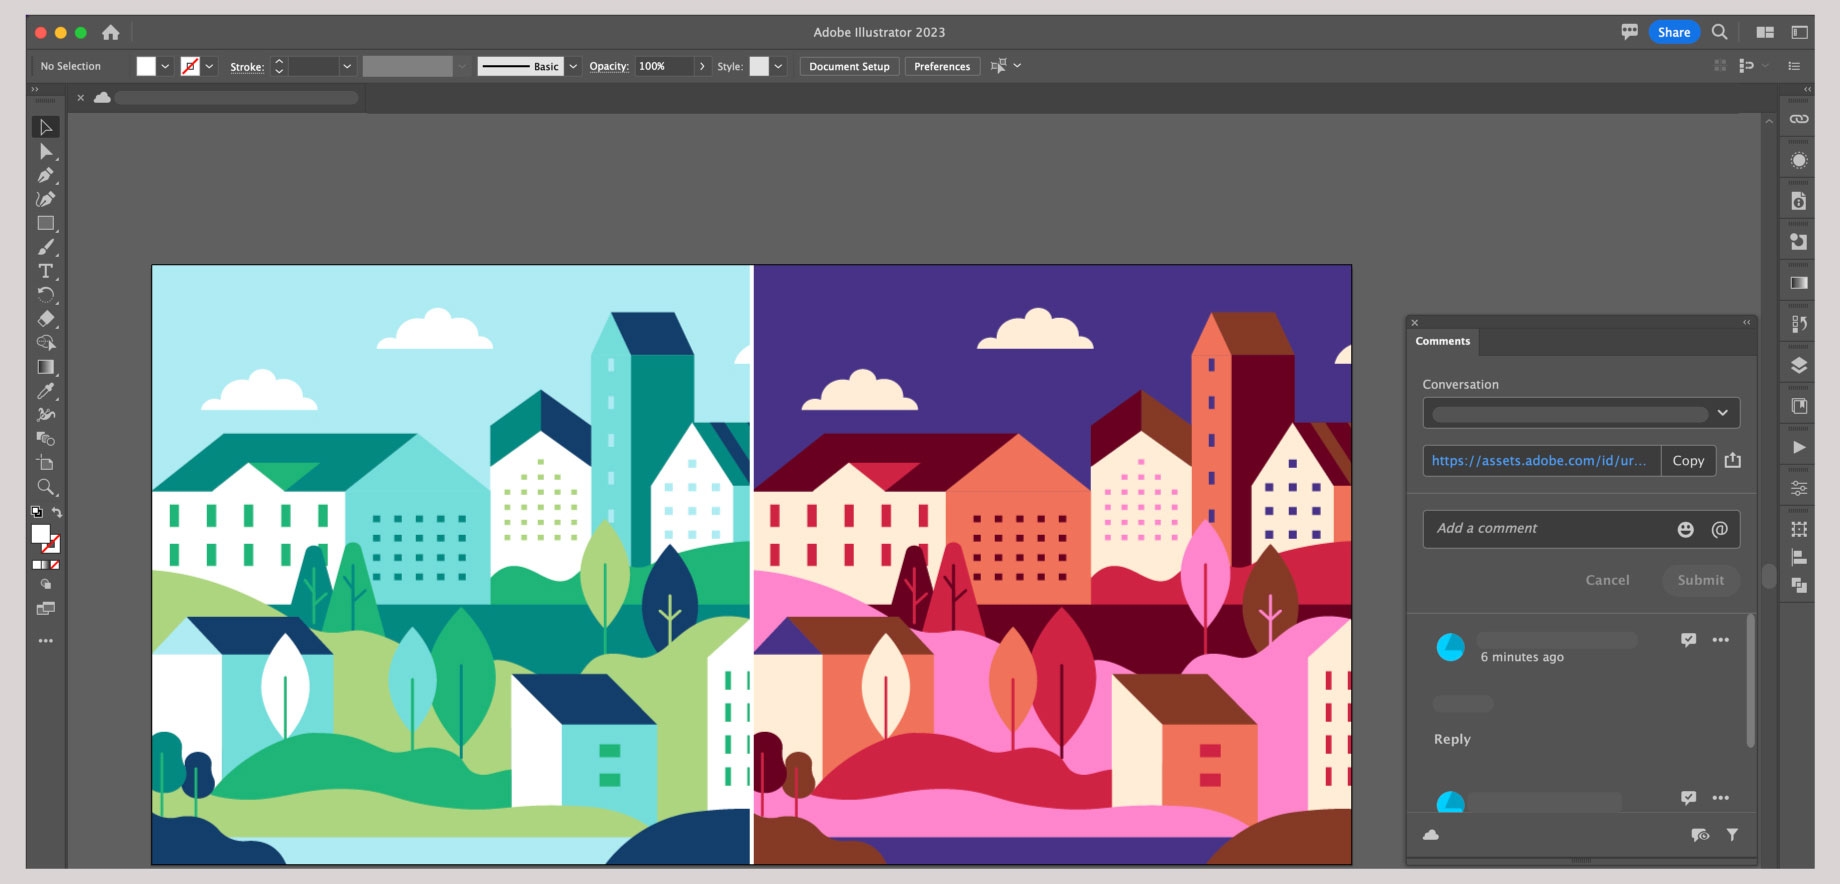The image size is (1840, 884).
Task: Open the Basic brush definition dropdown
Action: click(x=573, y=66)
